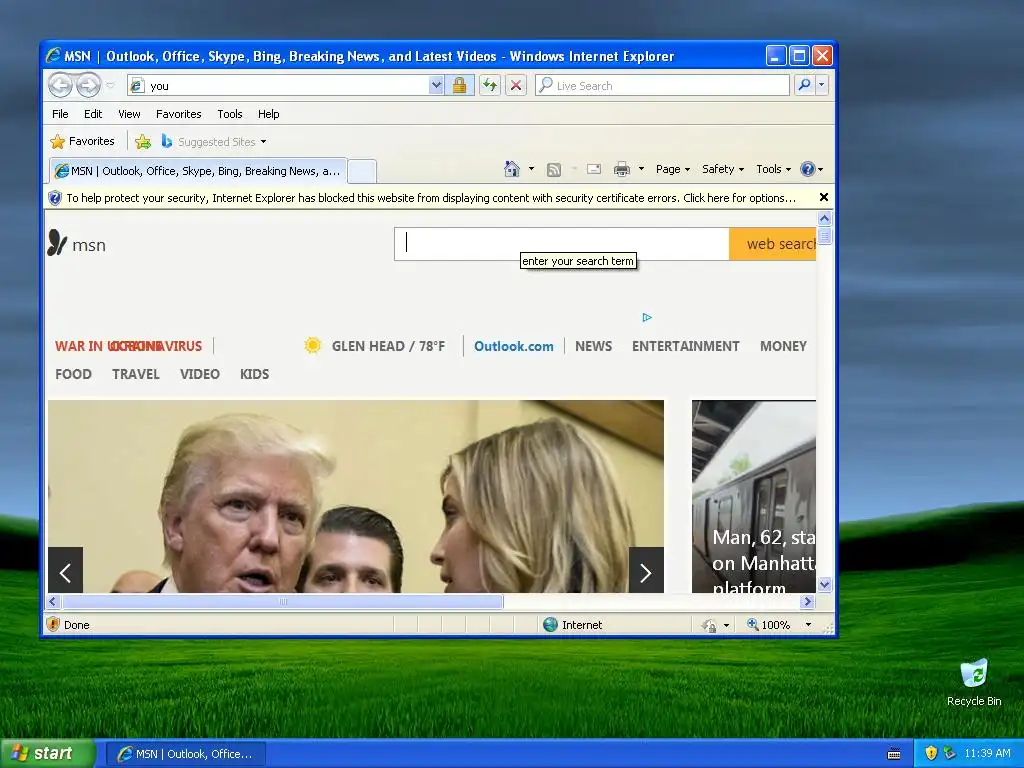Click the security lock icon in address bar
Viewport: 1024px width, 768px height.
click(x=460, y=86)
